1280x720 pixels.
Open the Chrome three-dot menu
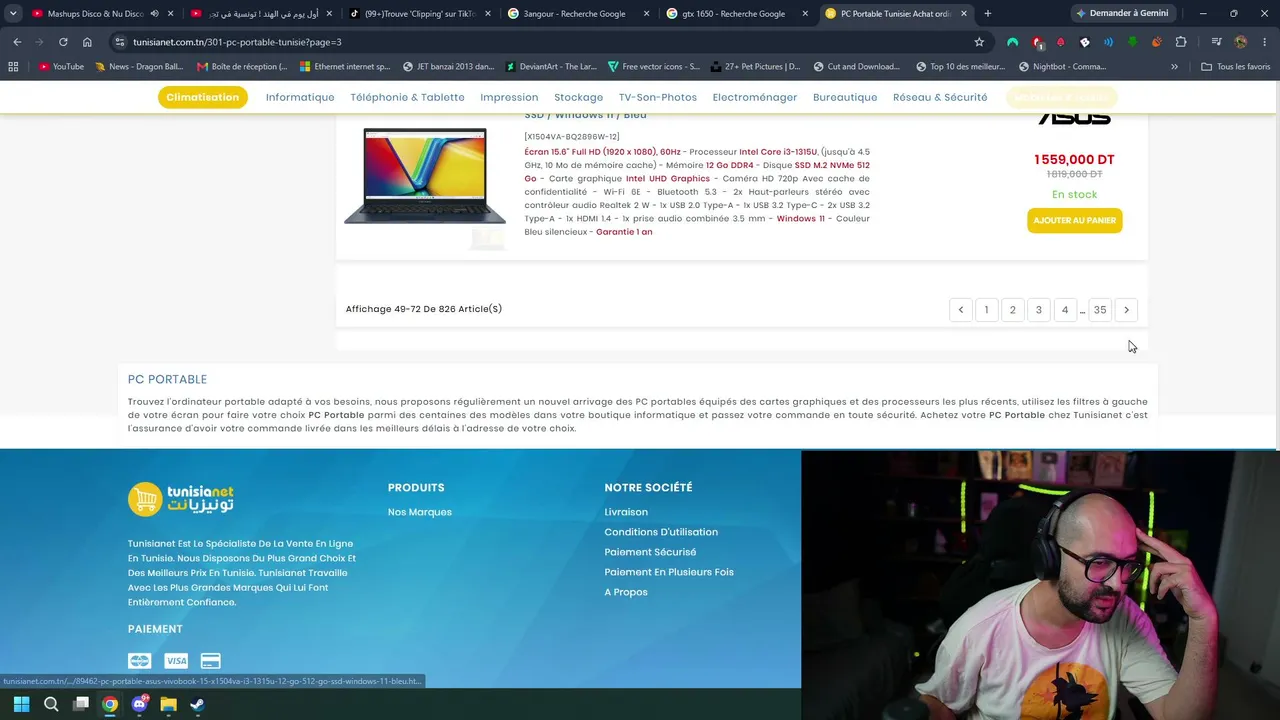click(1264, 42)
